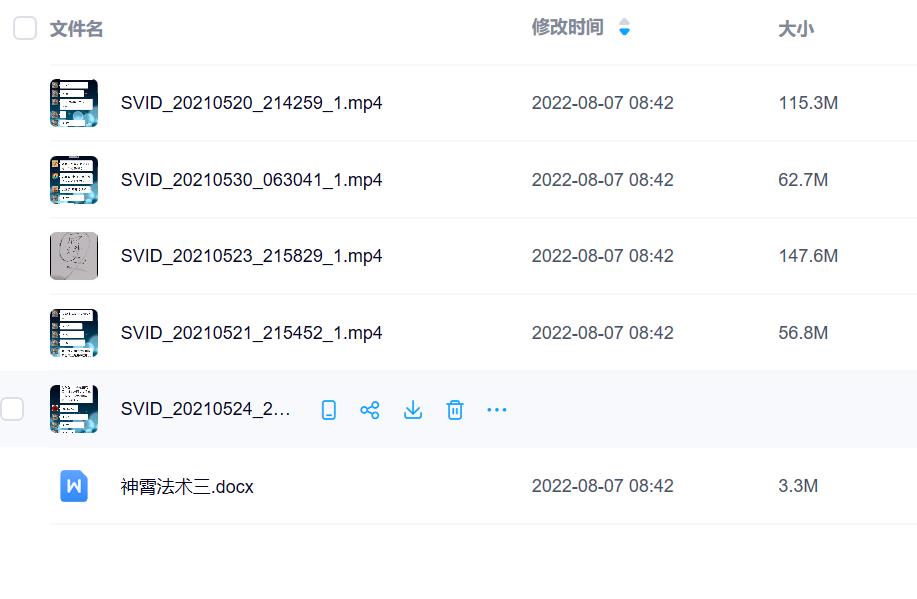
Task: Download the hovered SVID_20210524 video
Action: tap(412, 410)
